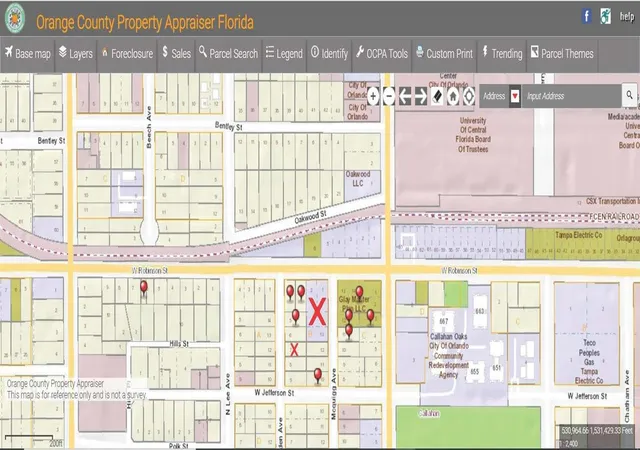This screenshot has width=640, height=450.
Task: Open the Sales menu
Action: pyautogui.click(x=177, y=53)
